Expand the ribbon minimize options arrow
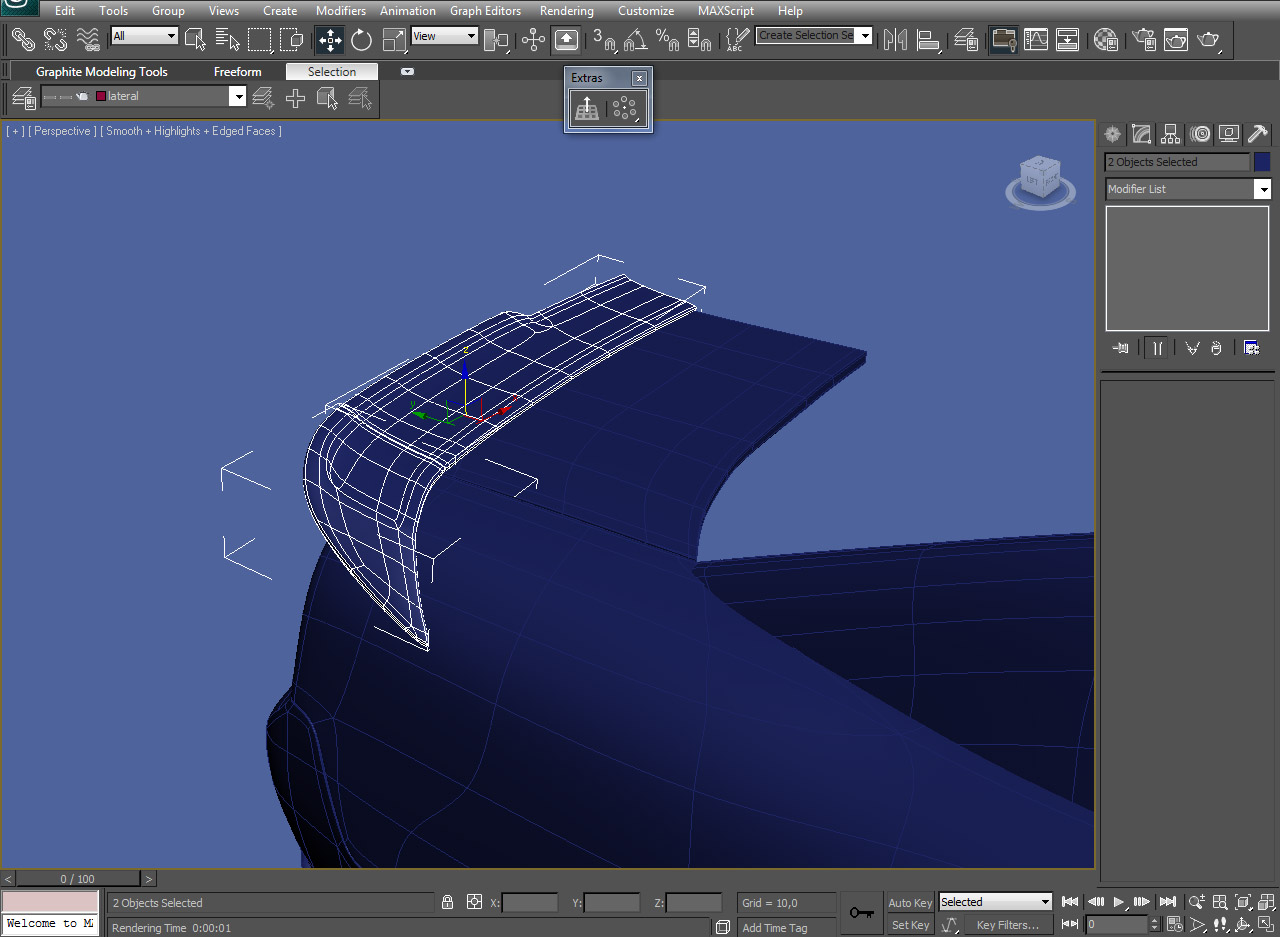The height and width of the screenshot is (937, 1280). click(407, 72)
